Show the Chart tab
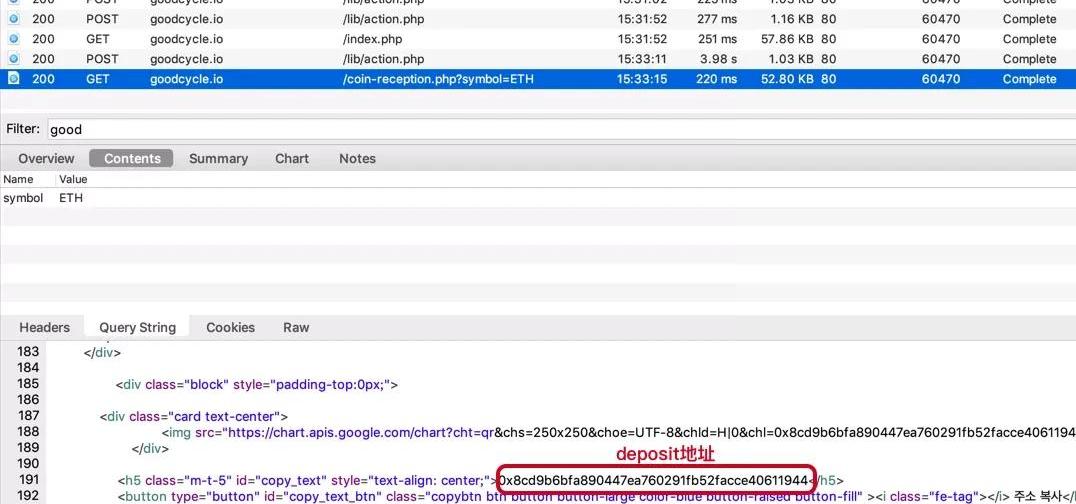This screenshot has height=504, width=1076. 292,158
